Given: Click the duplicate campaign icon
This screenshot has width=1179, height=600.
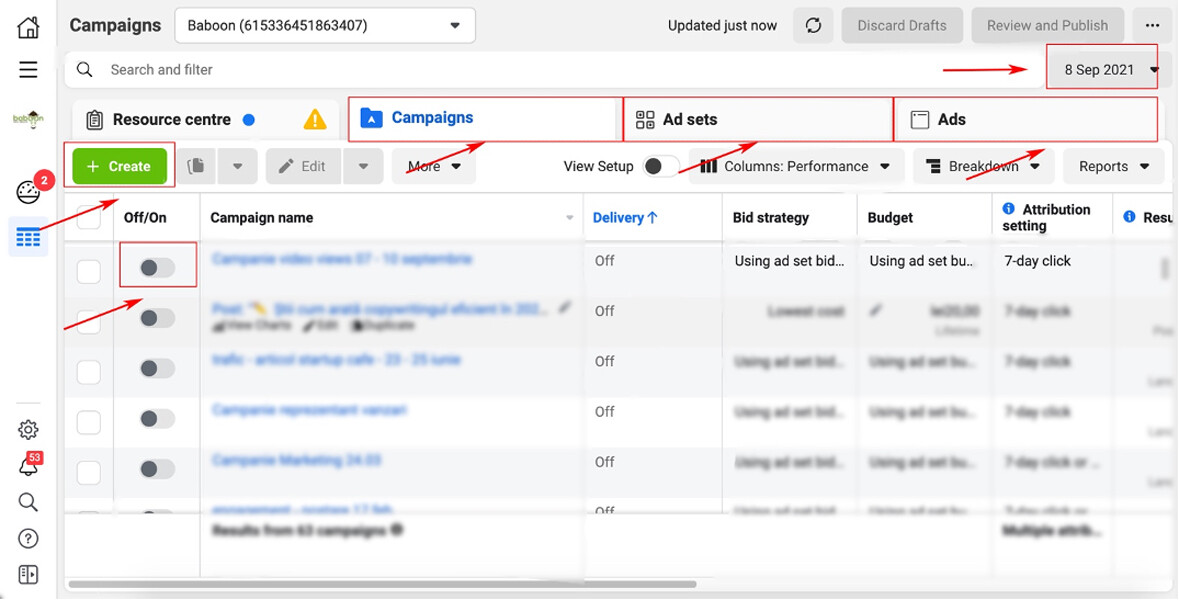Looking at the screenshot, I should click(x=196, y=166).
